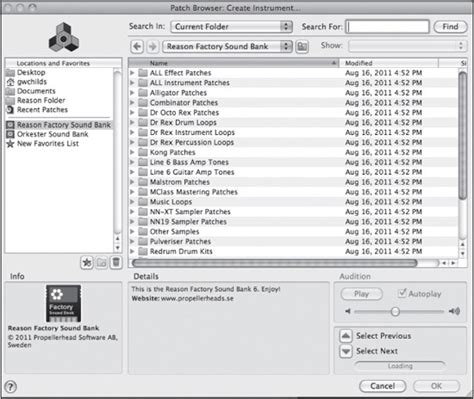Expand the Alligator Patches folder
The width and height of the screenshot is (474, 399).
(x=132, y=93)
